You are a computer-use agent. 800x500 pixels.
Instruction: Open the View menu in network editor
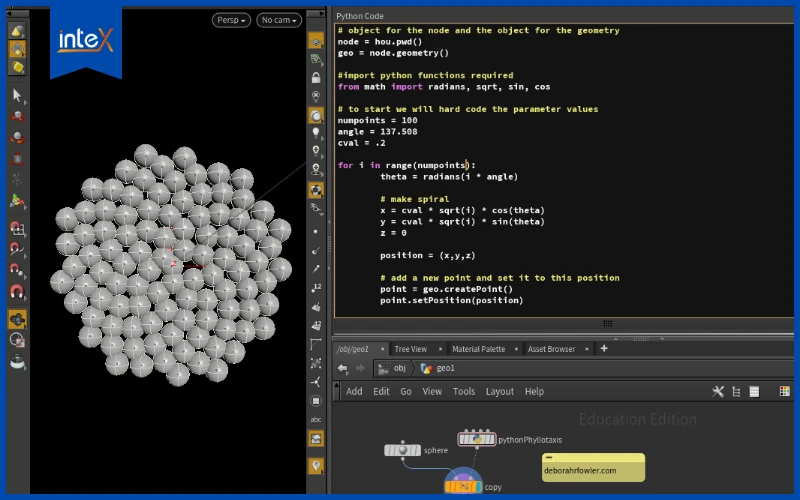(432, 391)
